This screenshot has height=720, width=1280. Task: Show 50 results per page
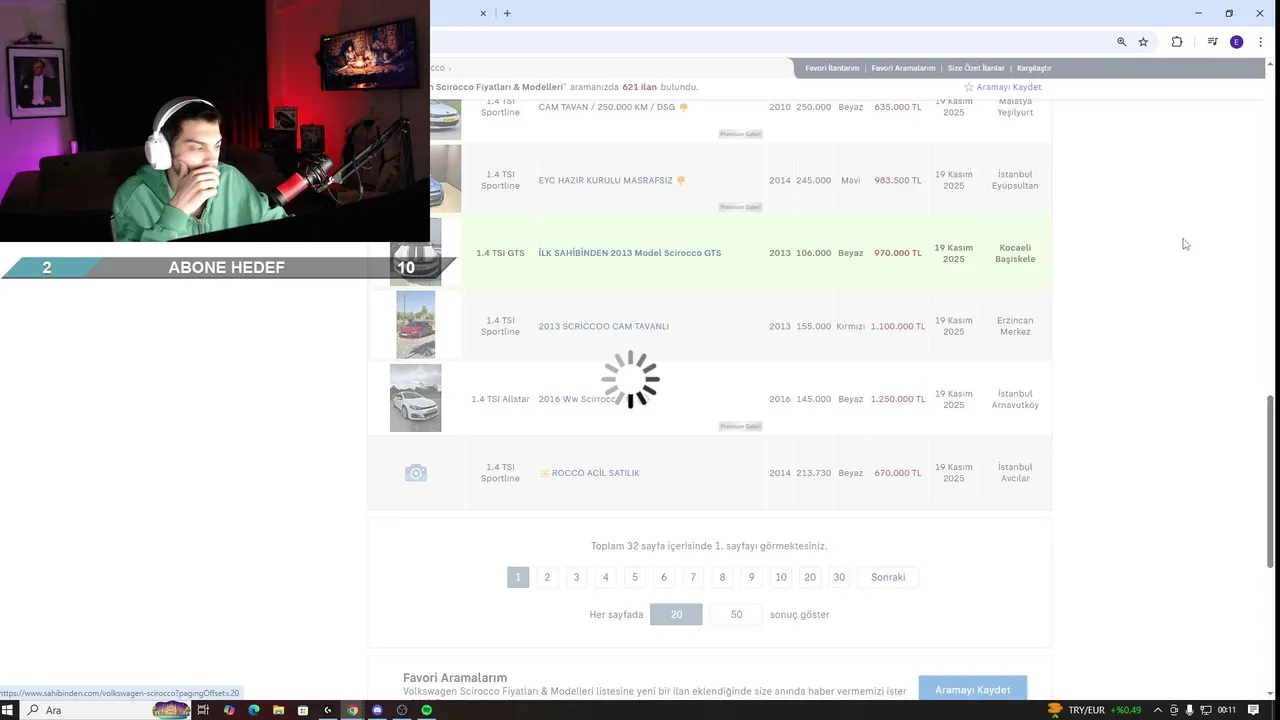click(736, 614)
